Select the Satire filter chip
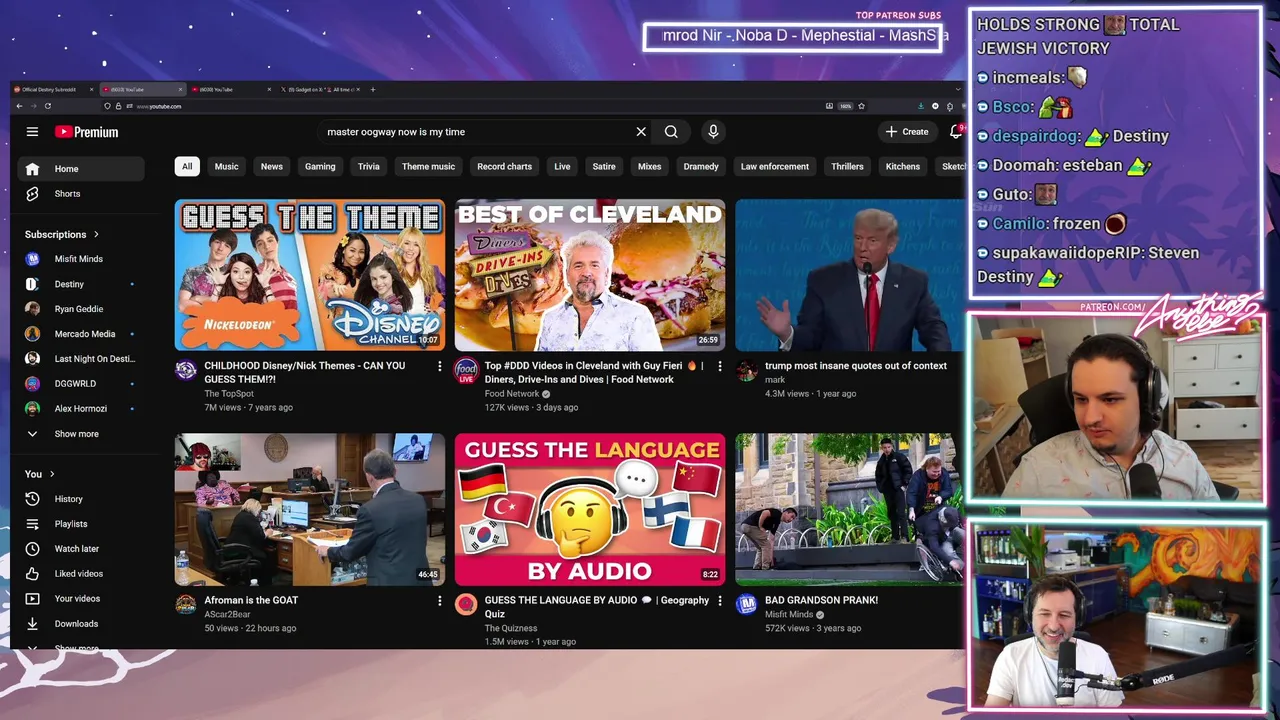 [x=604, y=167]
